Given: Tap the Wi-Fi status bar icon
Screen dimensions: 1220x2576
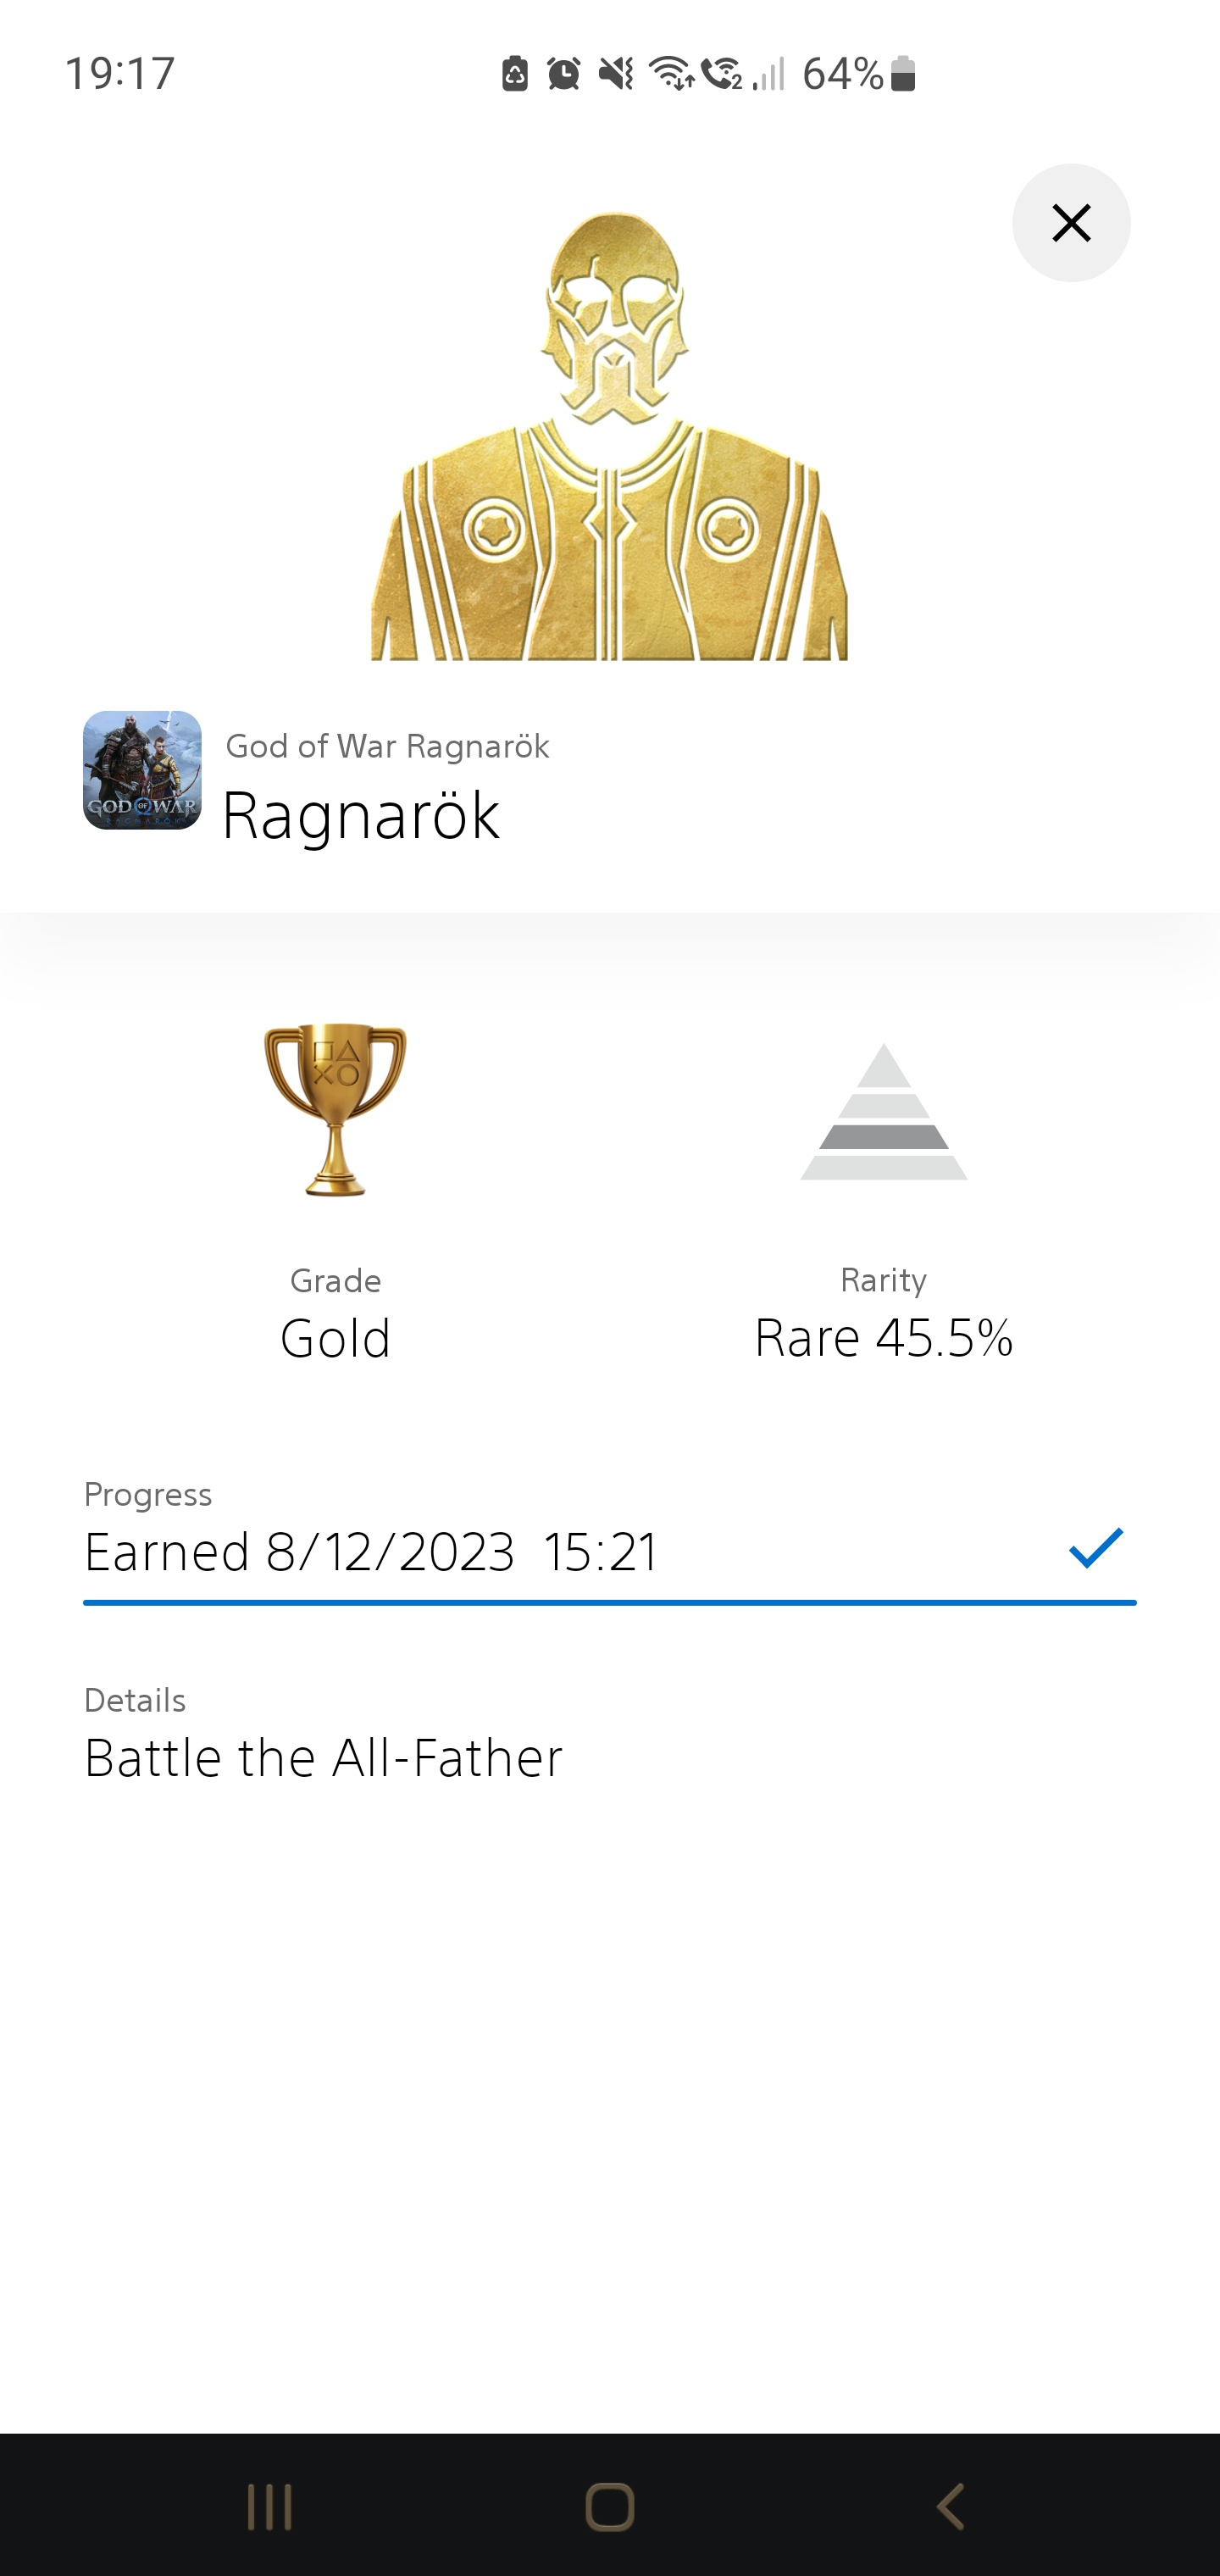Looking at the screenshot, I should 670,73.
